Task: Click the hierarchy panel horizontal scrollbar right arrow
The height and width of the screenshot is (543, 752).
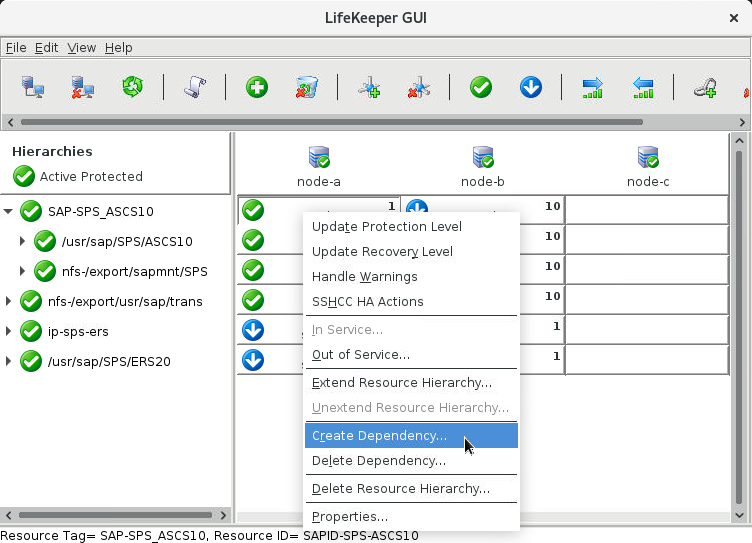Action: (x=223, y=515)
